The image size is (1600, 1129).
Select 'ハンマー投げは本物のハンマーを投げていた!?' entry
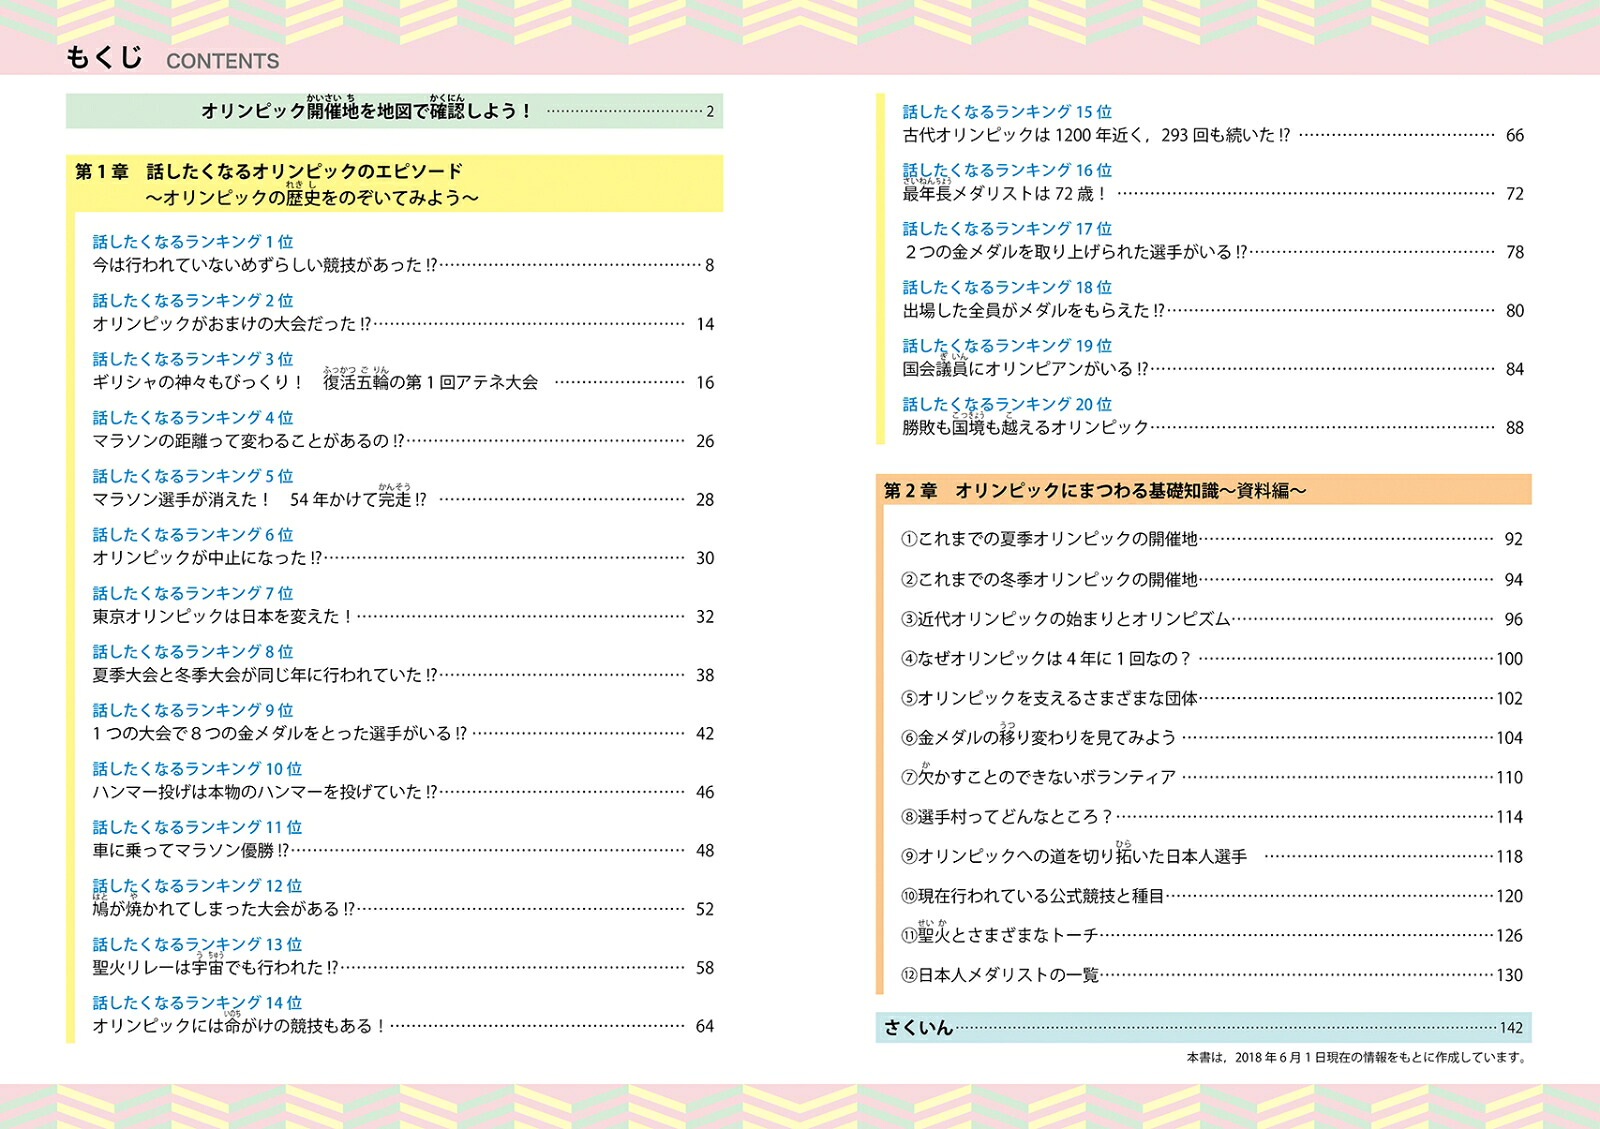(403, 792)
